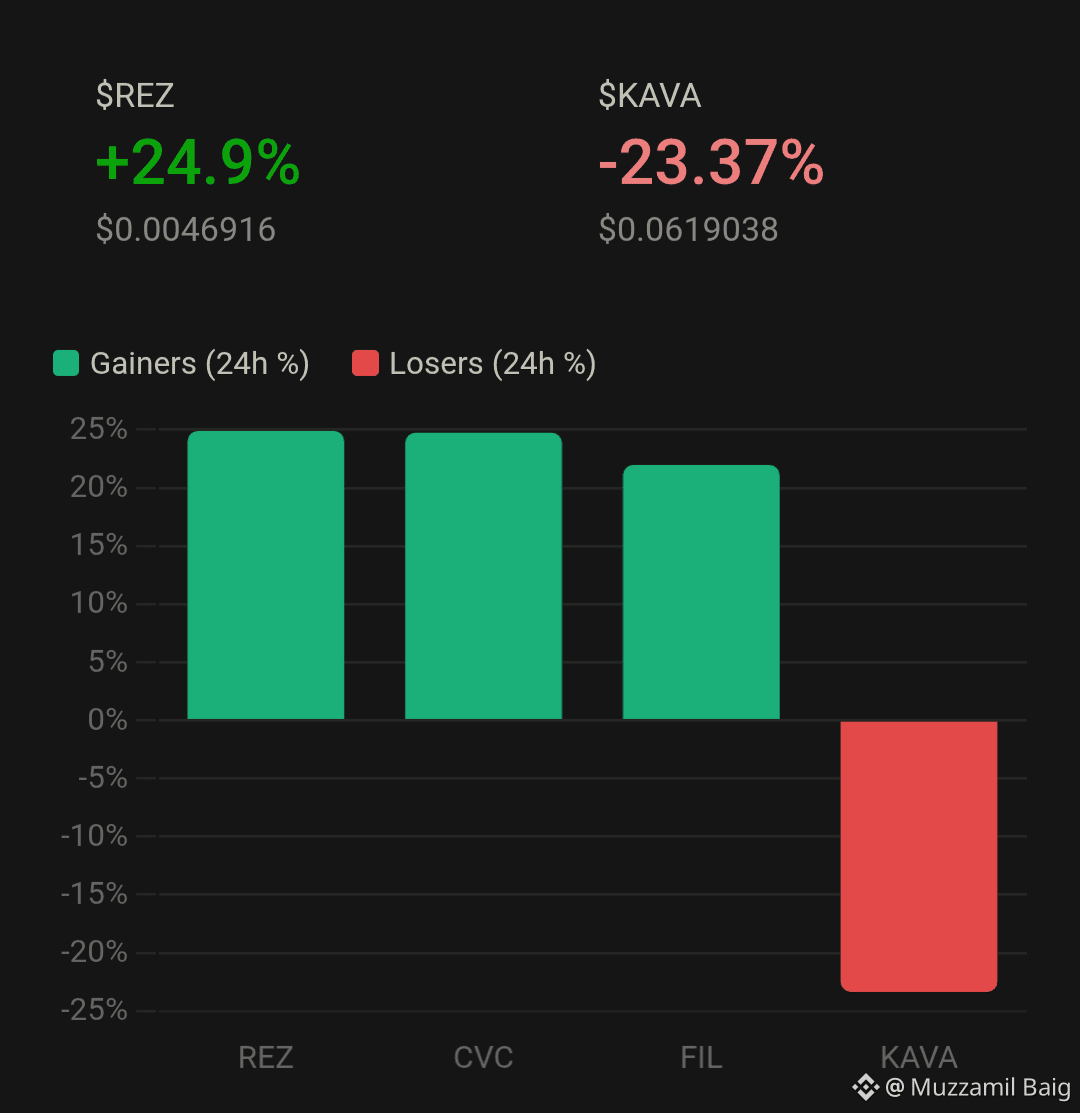Click the 25% y-axis label
Screen dimensions: 1080x1113
coord(99,429)
